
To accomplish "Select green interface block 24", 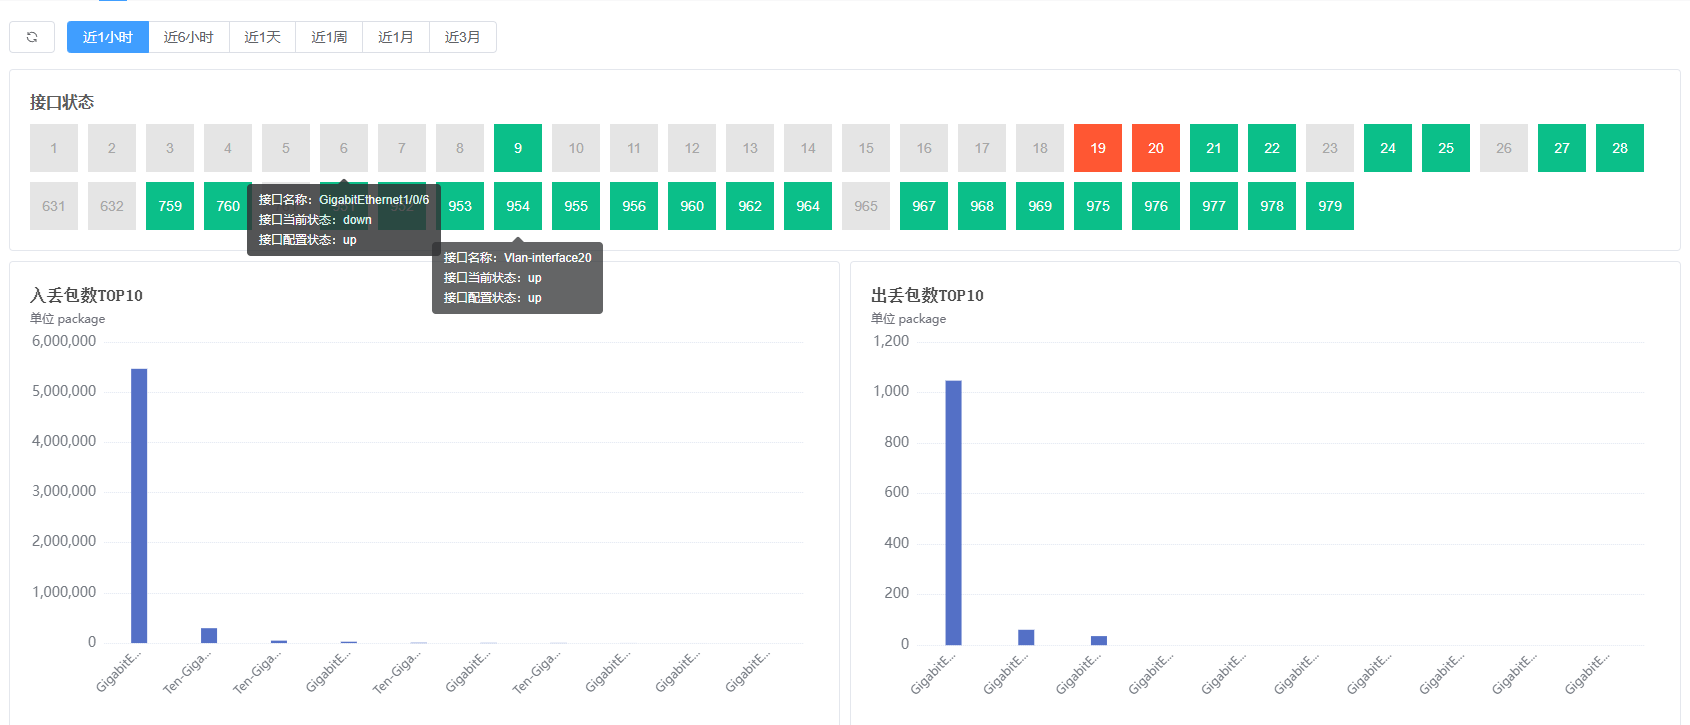I will (1388, 148).
